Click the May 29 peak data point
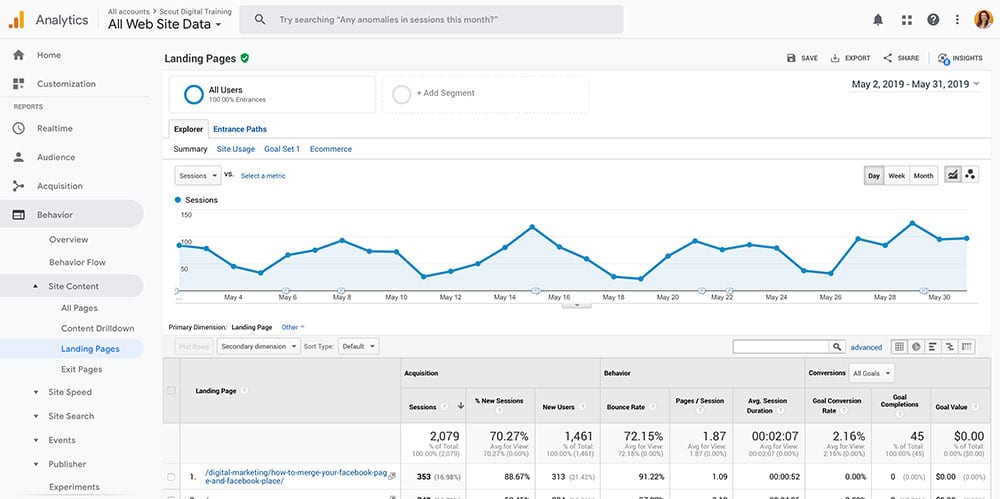This screenshot has width=1000, height=499. 913,223
